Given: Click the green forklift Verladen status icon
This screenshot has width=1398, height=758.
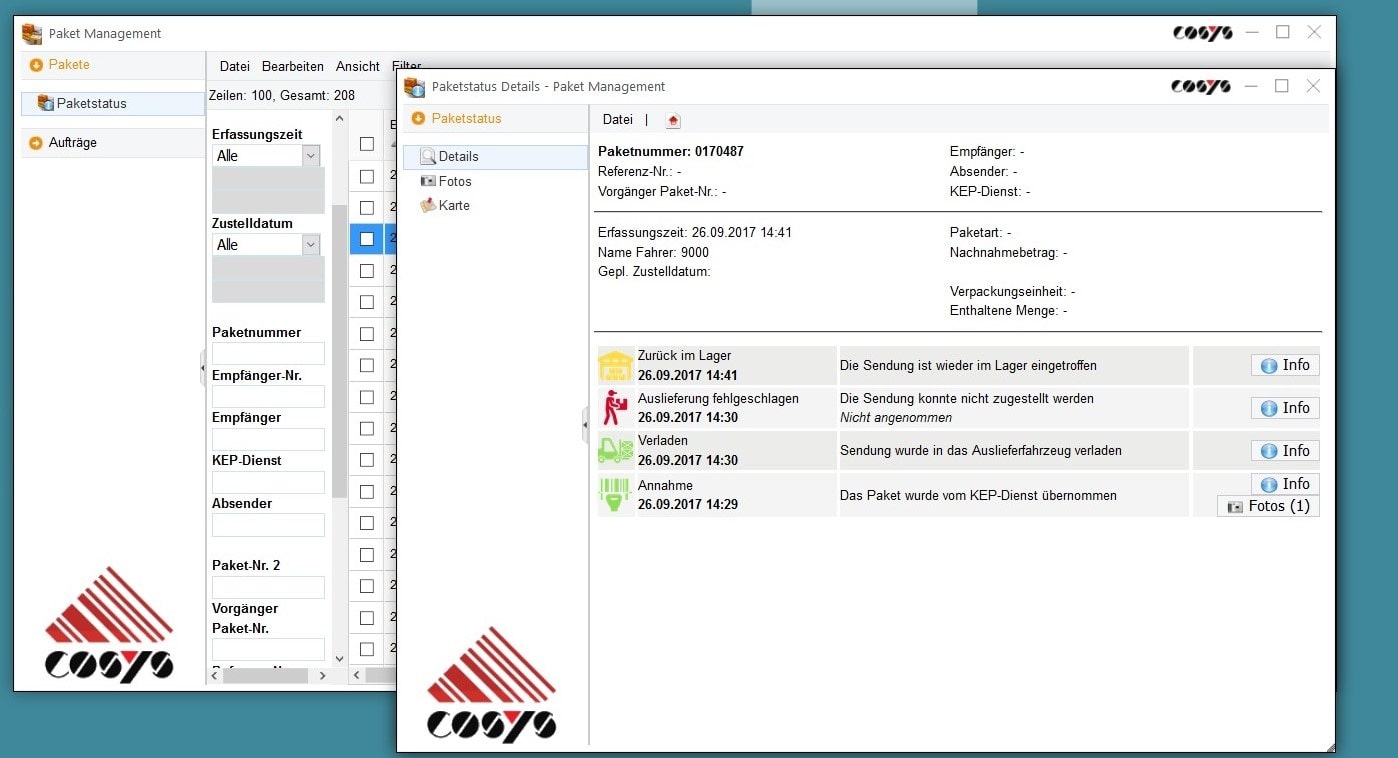Looking at the screenshot, I should pyautogui.click(x=614, y=450).
